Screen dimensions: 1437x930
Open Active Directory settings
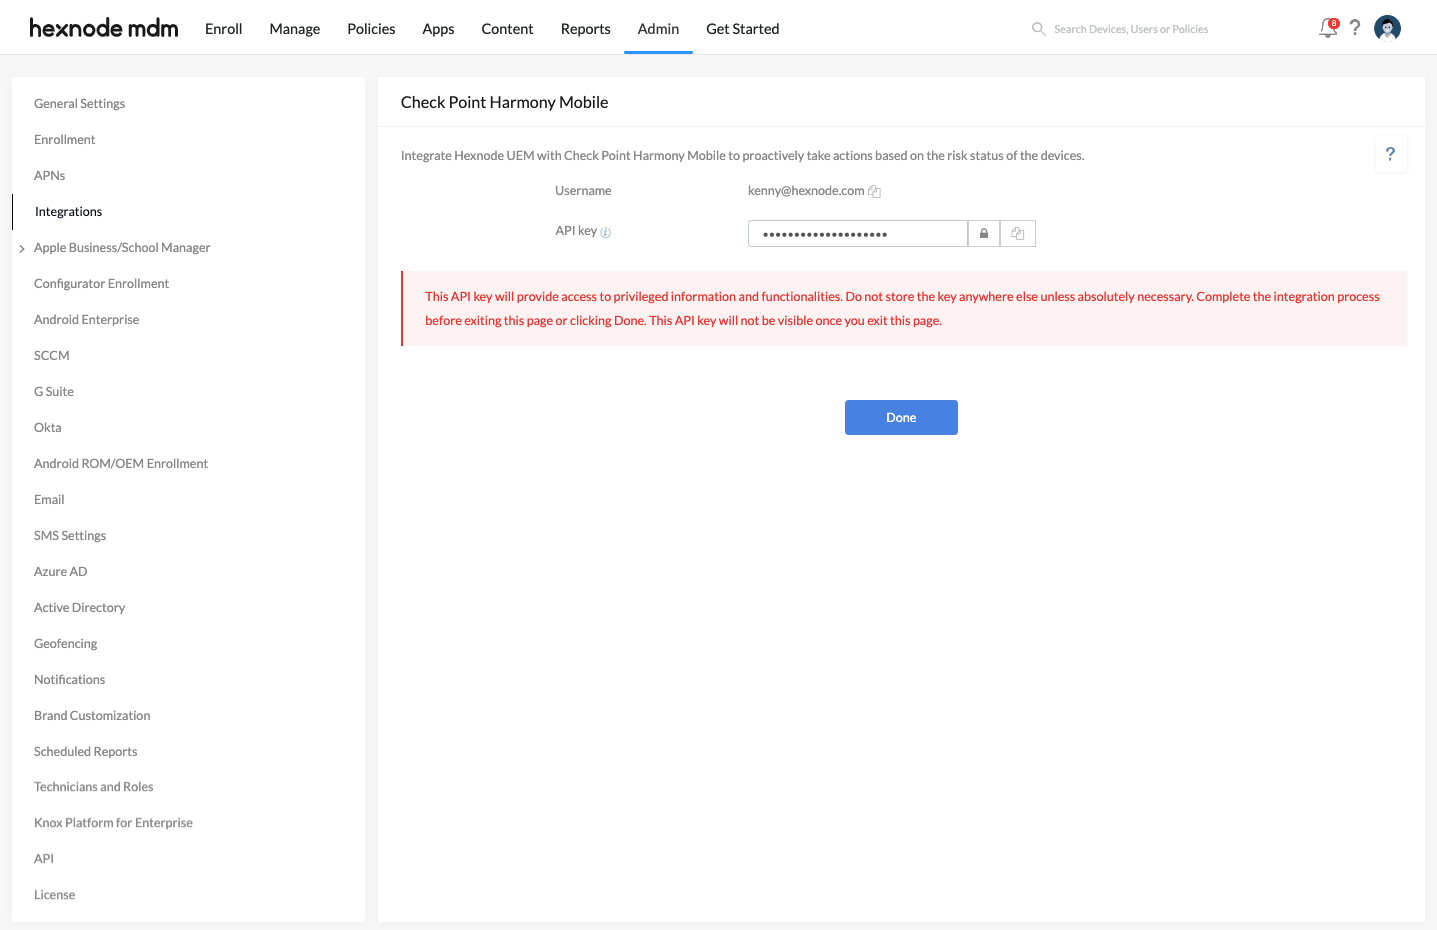pos(80,608)
